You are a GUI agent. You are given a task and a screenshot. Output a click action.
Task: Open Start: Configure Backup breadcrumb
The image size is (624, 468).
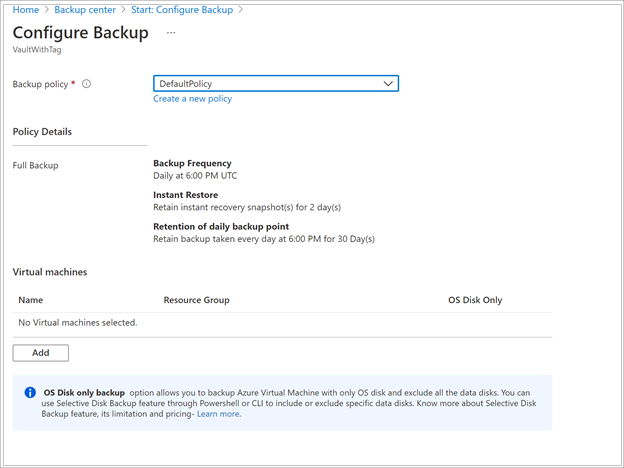(x=183, y=10)
